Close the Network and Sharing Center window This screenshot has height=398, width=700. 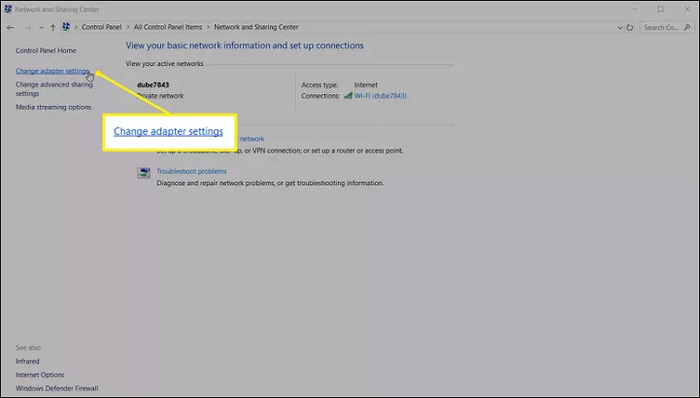point(687,9)
